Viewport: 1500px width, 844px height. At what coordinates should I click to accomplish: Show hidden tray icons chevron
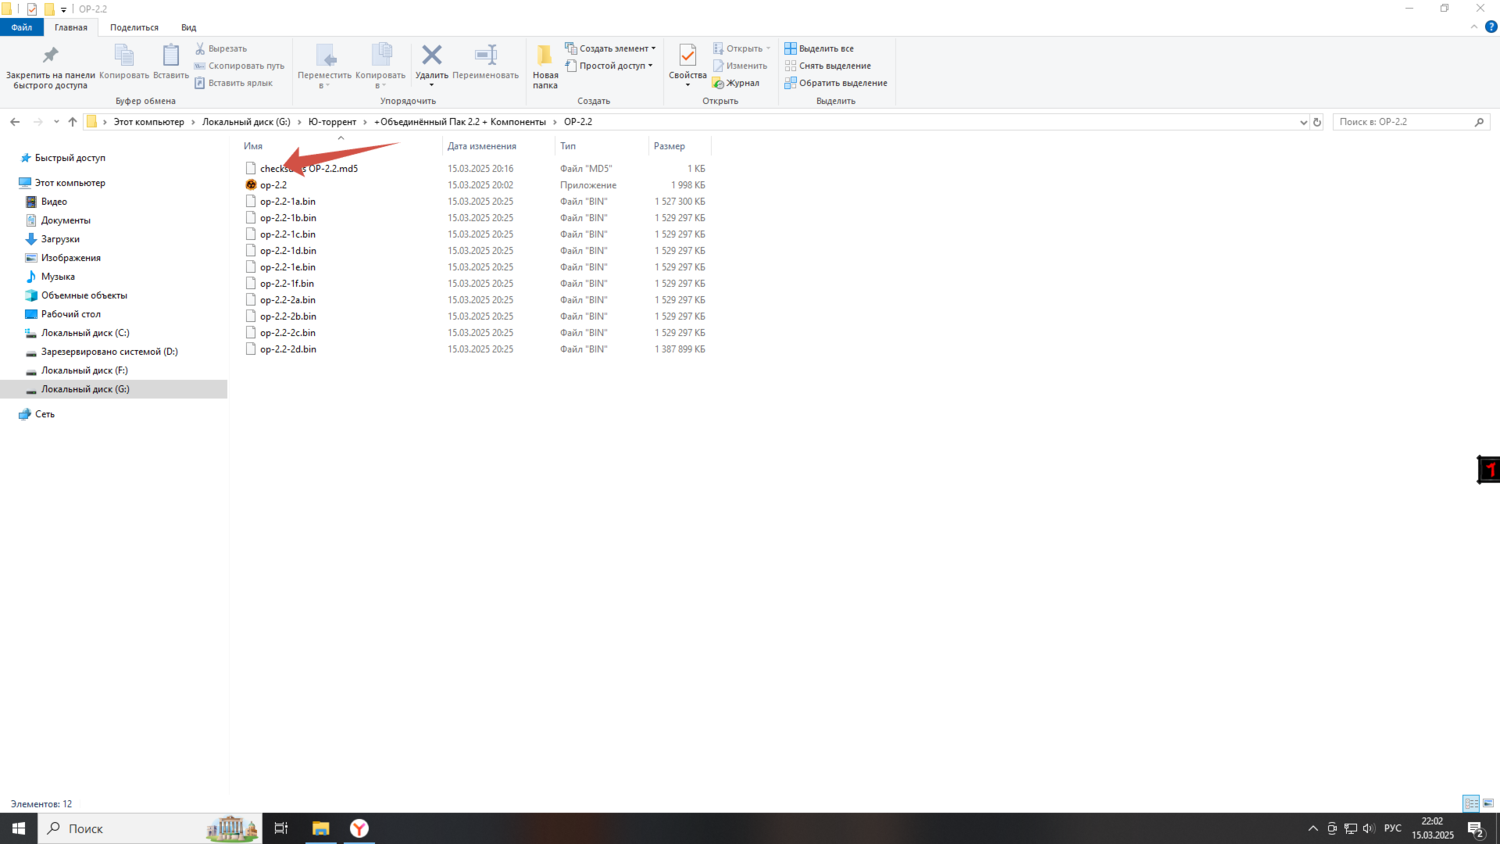tap(1313, 828)
